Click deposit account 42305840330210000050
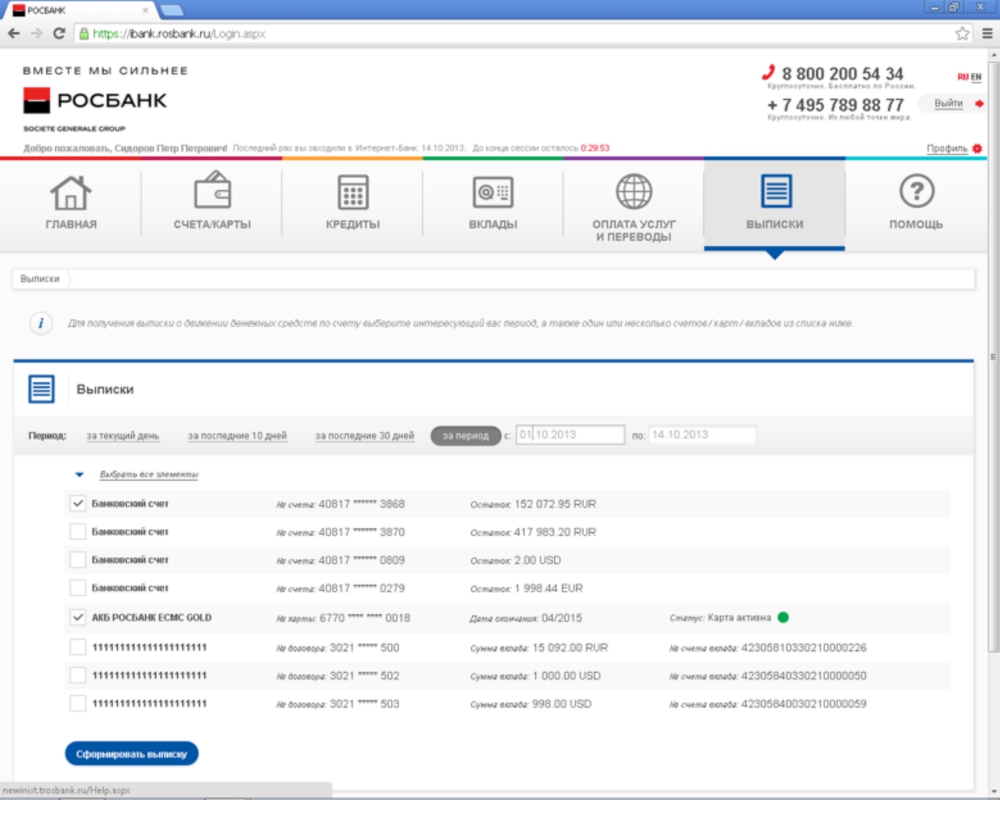Screen dimensions: 1000x836 point(804,676)
